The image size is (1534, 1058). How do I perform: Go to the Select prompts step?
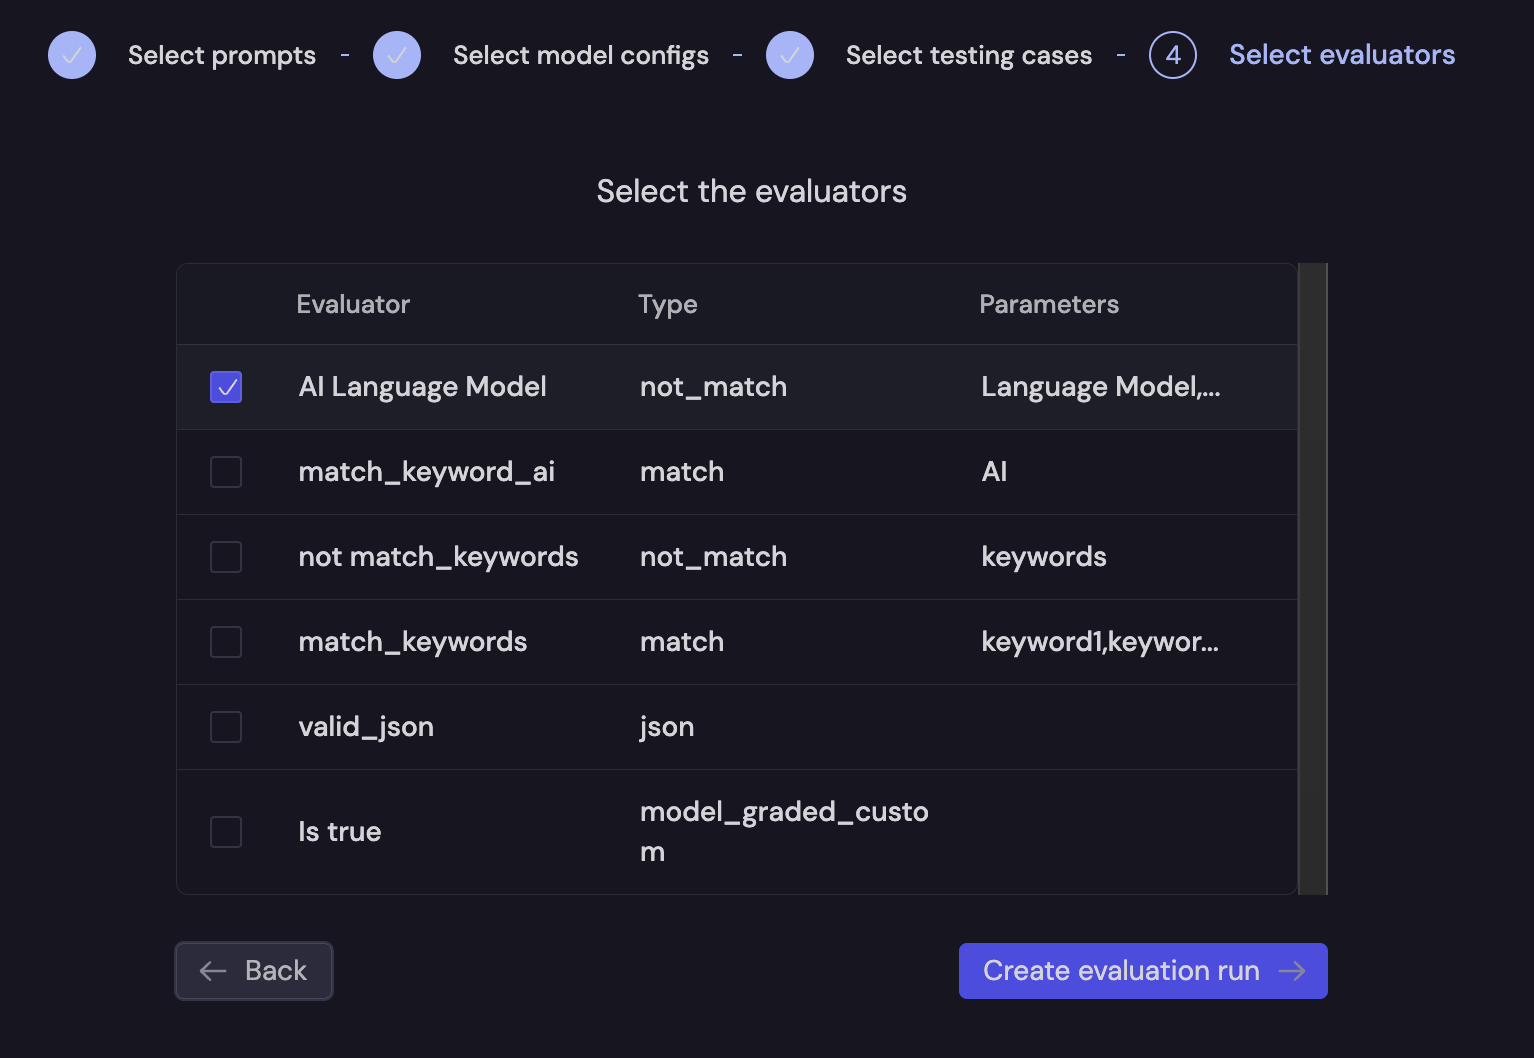[221, 55]
